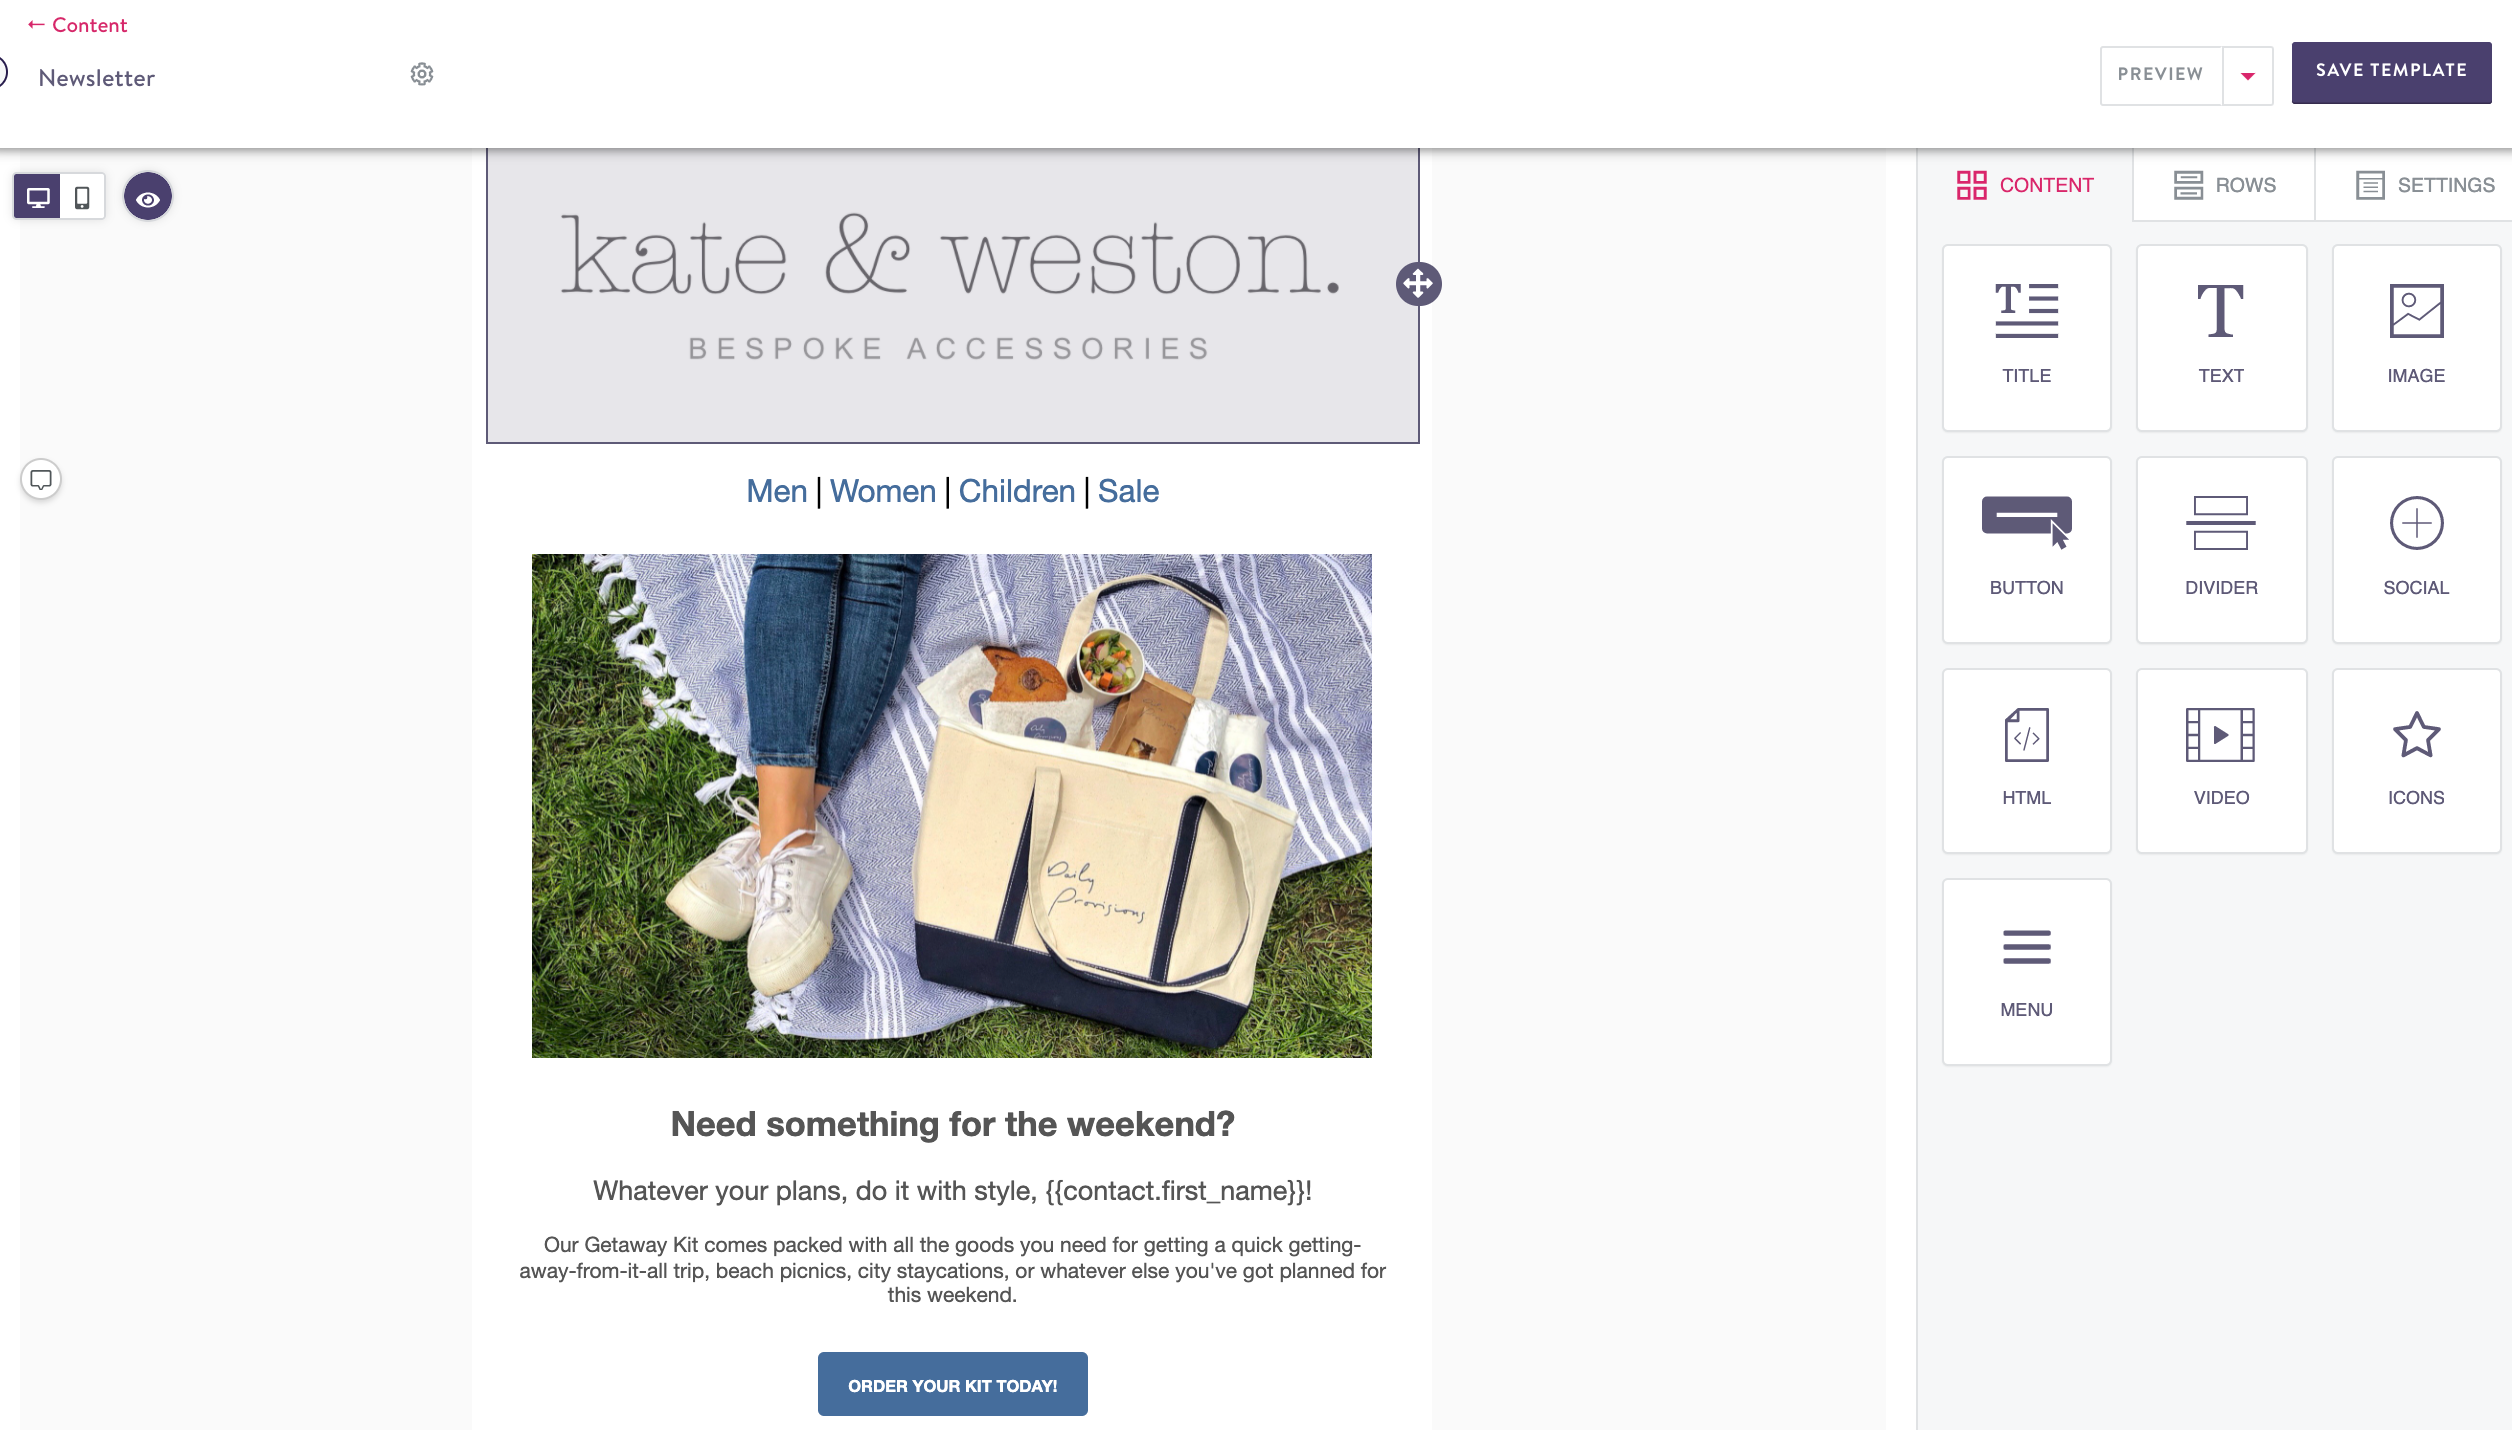Open the Rows tab
Image resolution: width=2512 pixels, height=1430 pixels.
coord(2224,185)
